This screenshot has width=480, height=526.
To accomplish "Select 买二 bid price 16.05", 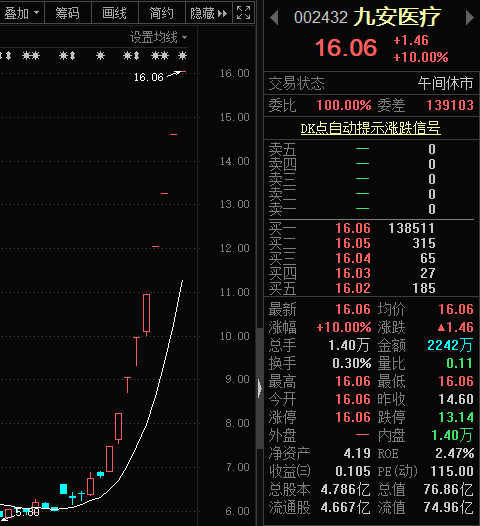I will point(353,243).
